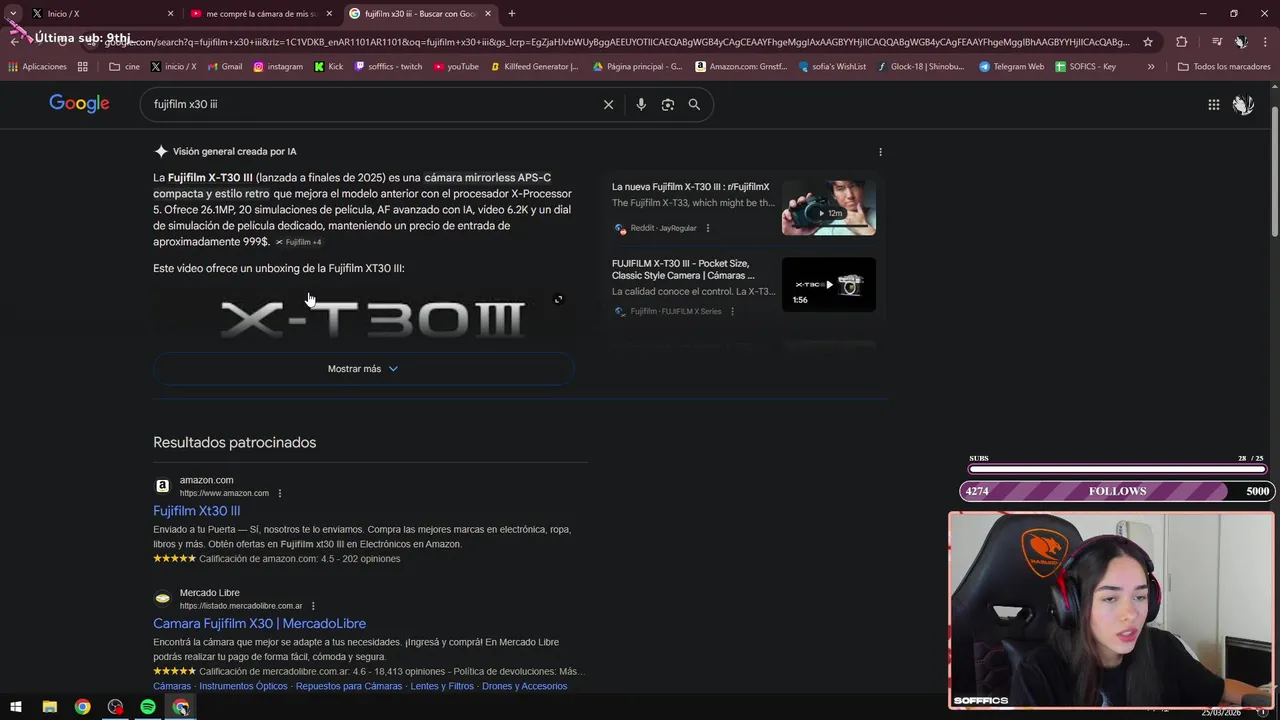This screenshot has height=720, width=1280.
Task: Open the Instrumentos Ópticos sublink
Action: pyautogui.click(x=243, y=686)
